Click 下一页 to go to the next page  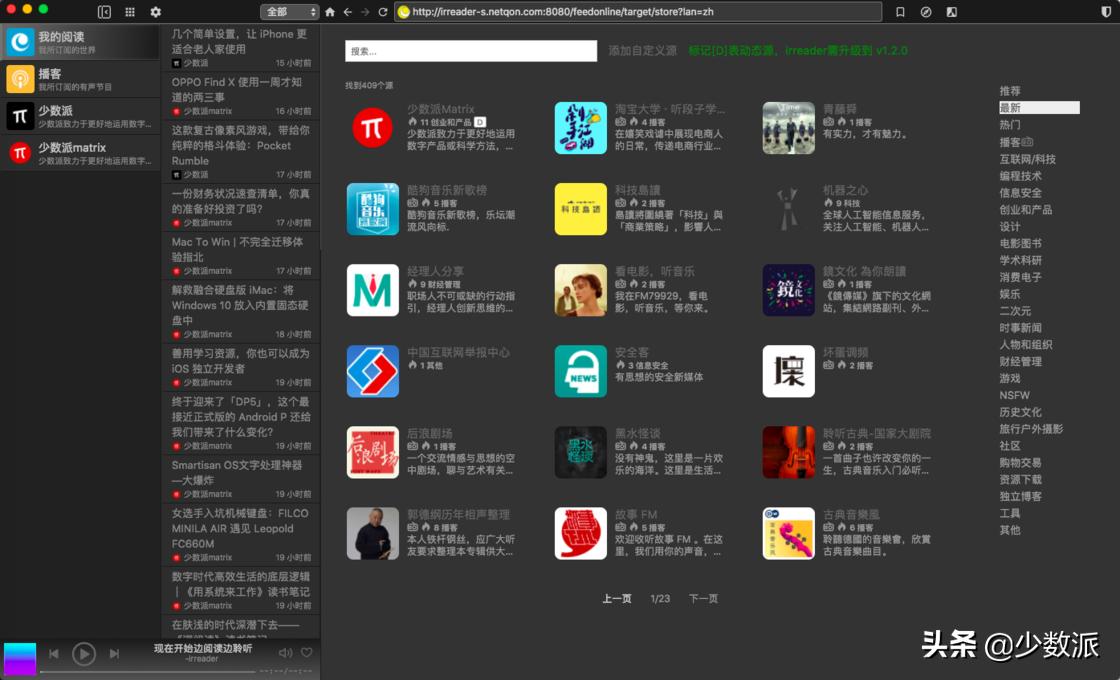click(x=702, y=596)
